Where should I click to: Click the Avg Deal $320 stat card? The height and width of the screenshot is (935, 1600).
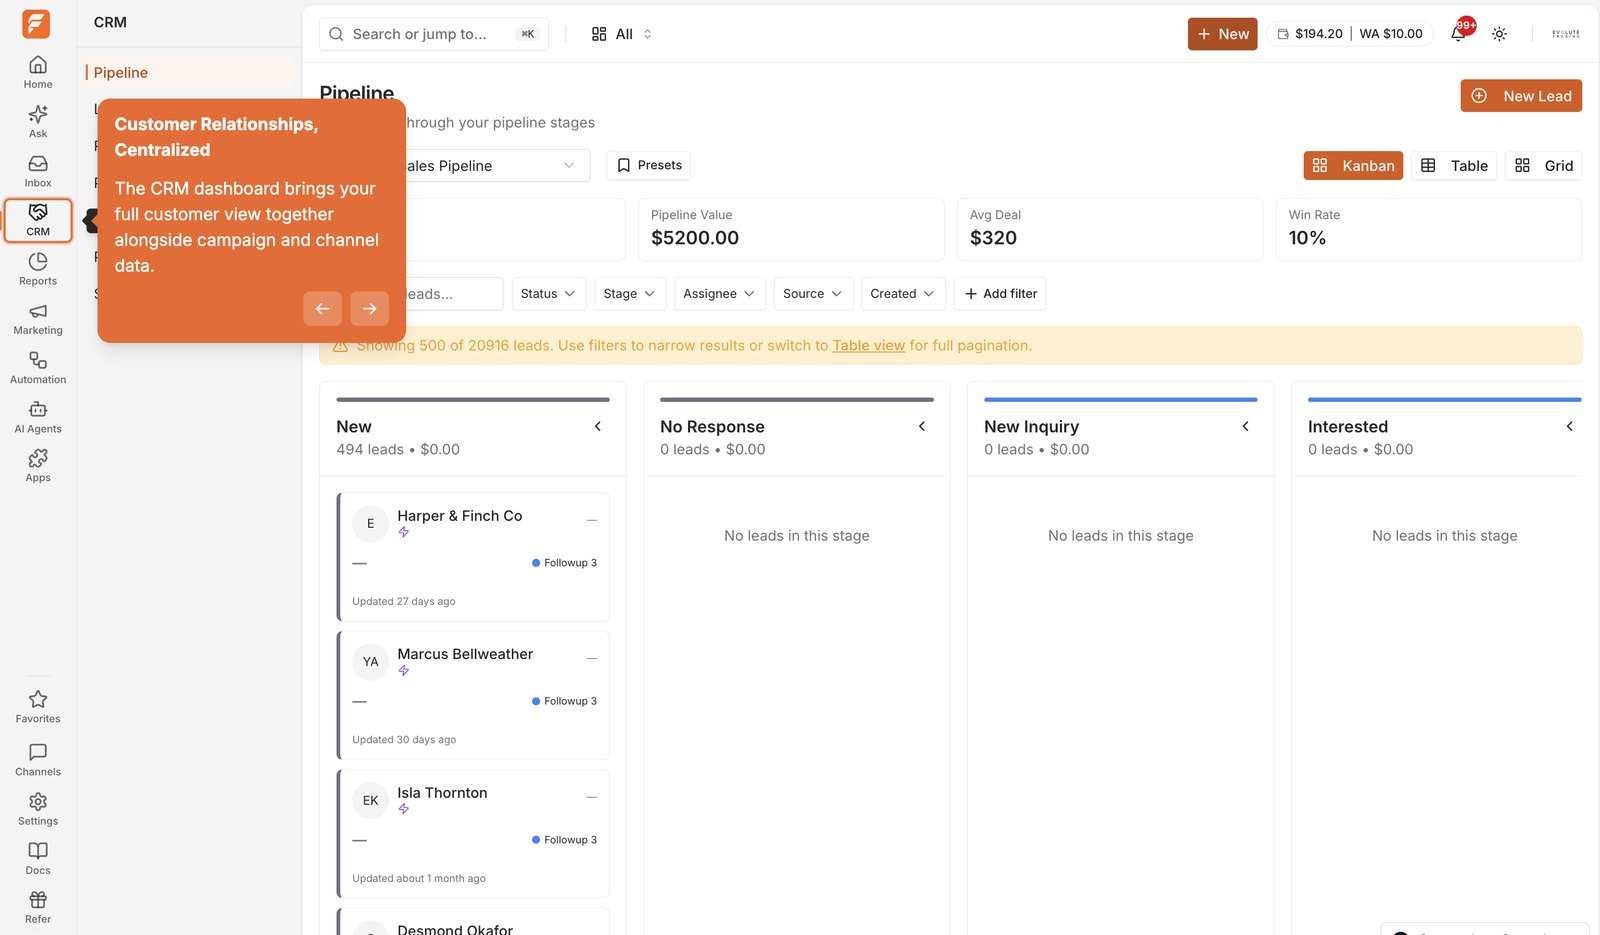pyautogui.click(x=1110, y=229)
